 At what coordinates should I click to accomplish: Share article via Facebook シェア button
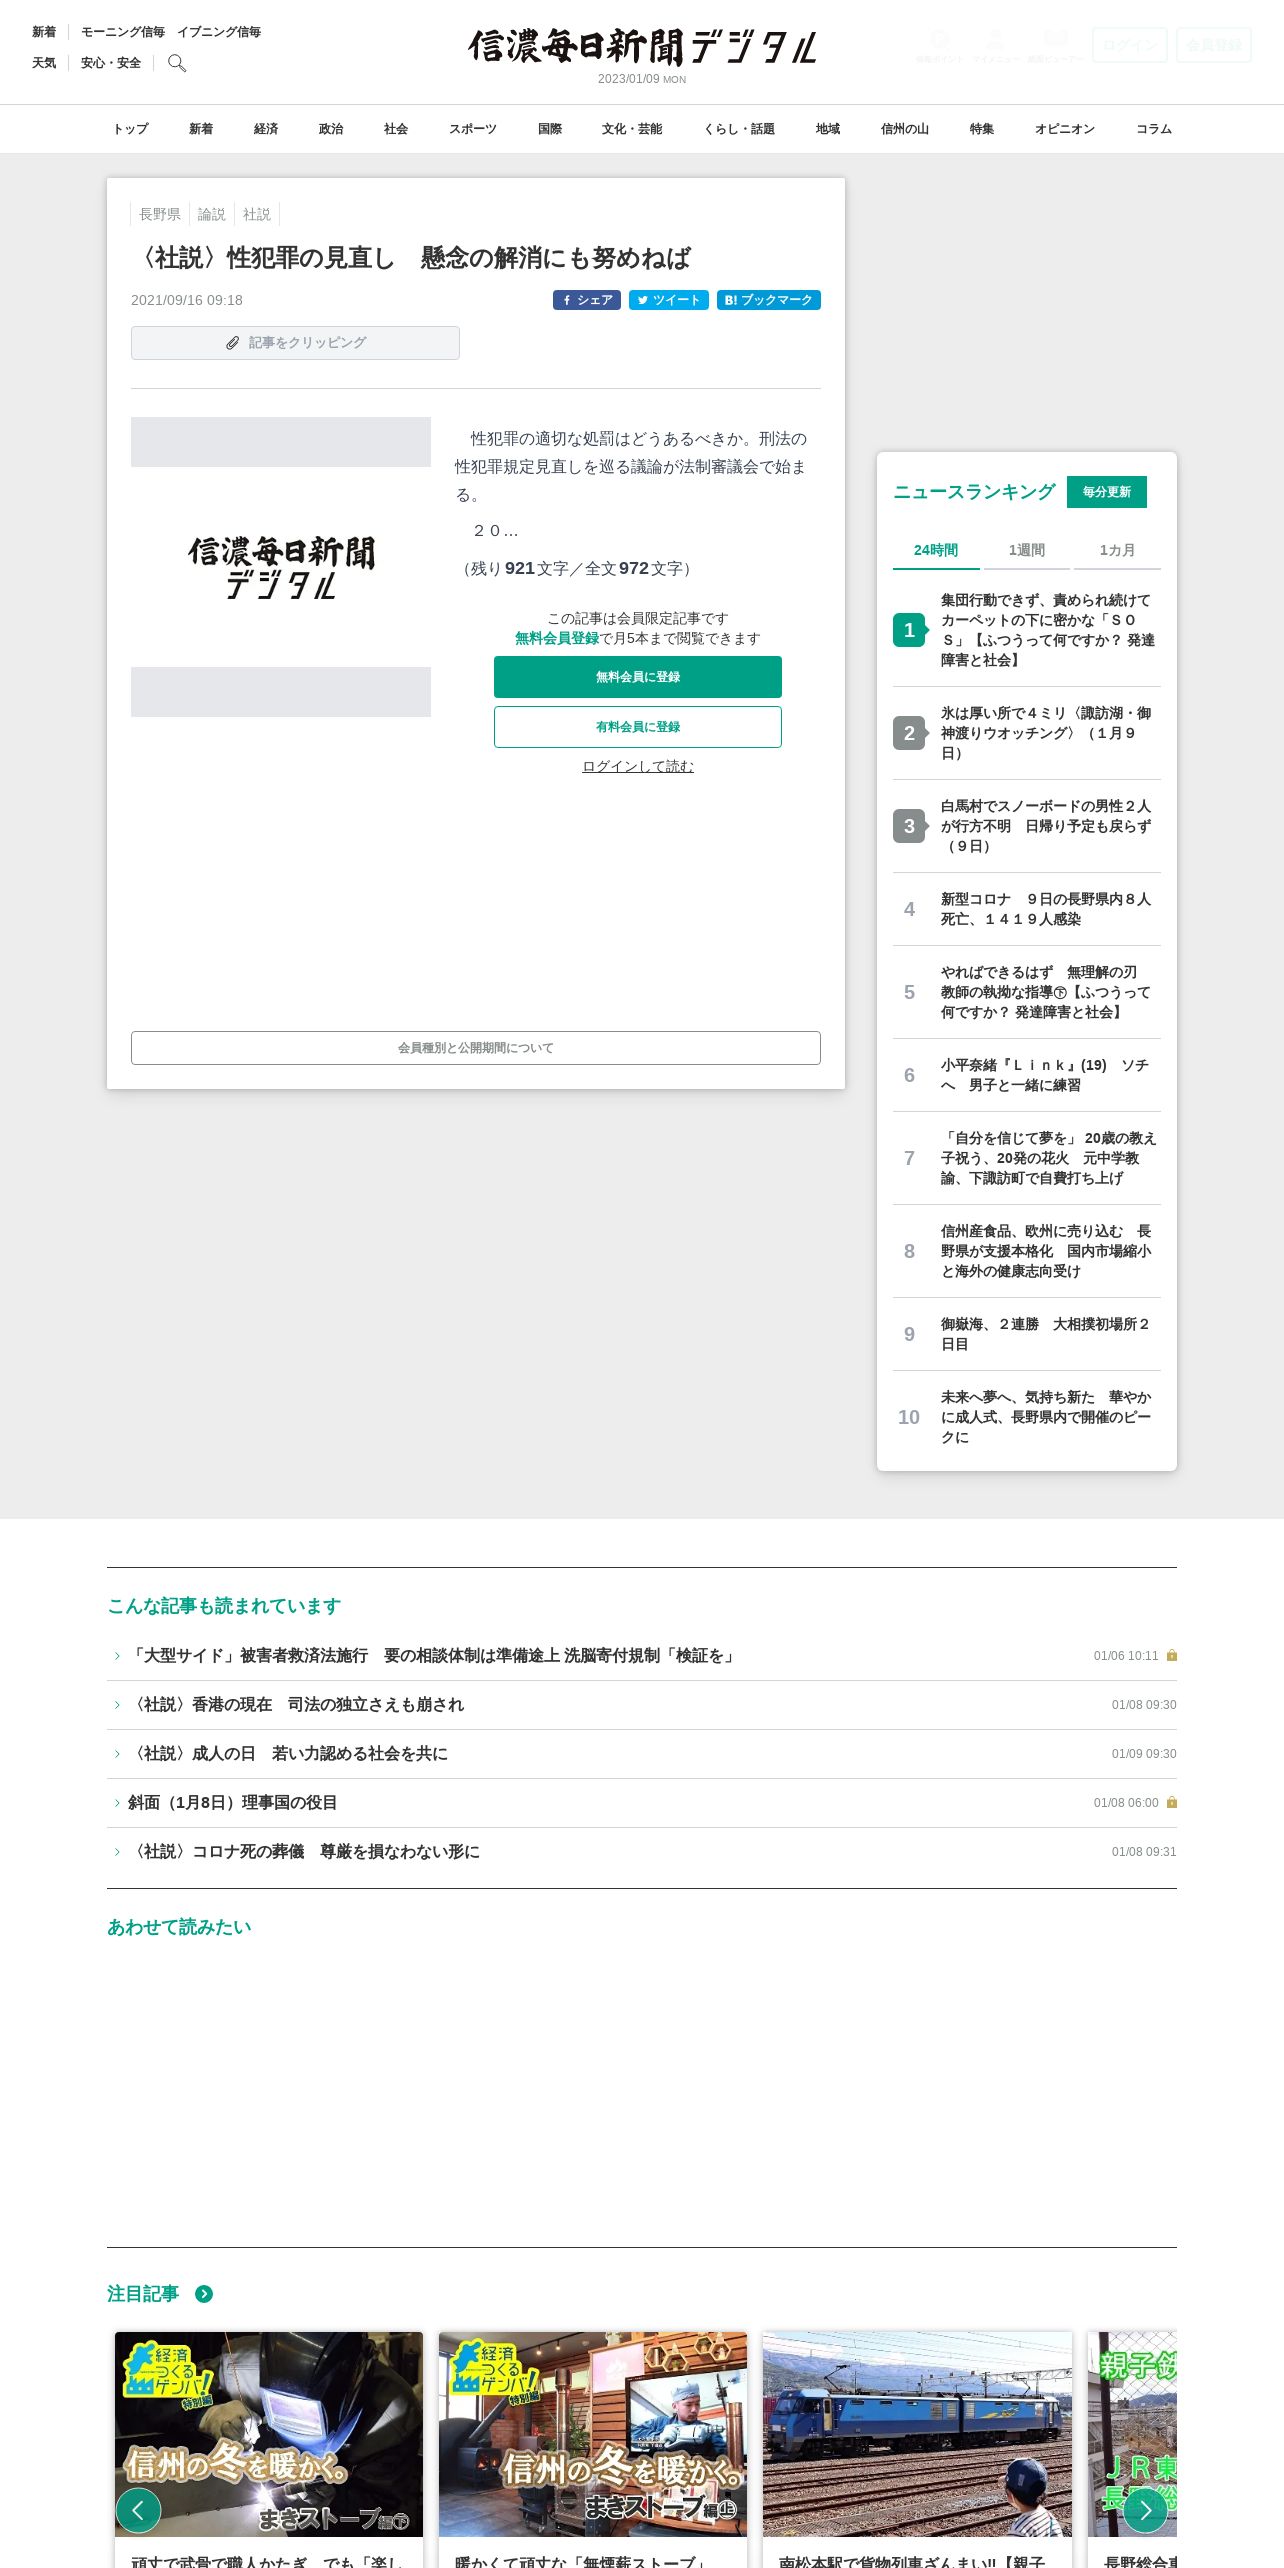[x=587, y=300]
